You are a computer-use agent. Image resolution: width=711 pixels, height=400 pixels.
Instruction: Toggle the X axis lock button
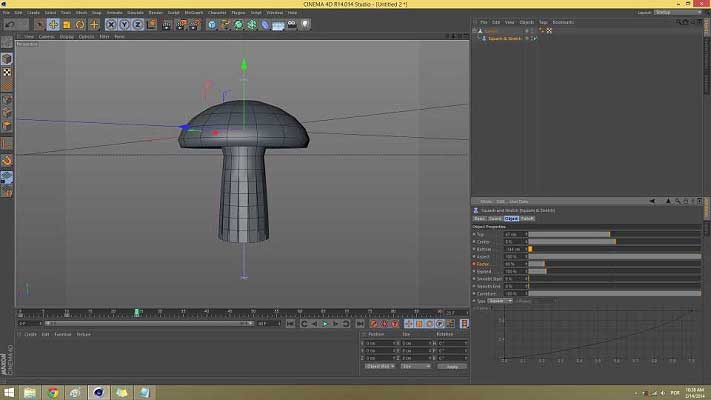[x=113, y=24]
